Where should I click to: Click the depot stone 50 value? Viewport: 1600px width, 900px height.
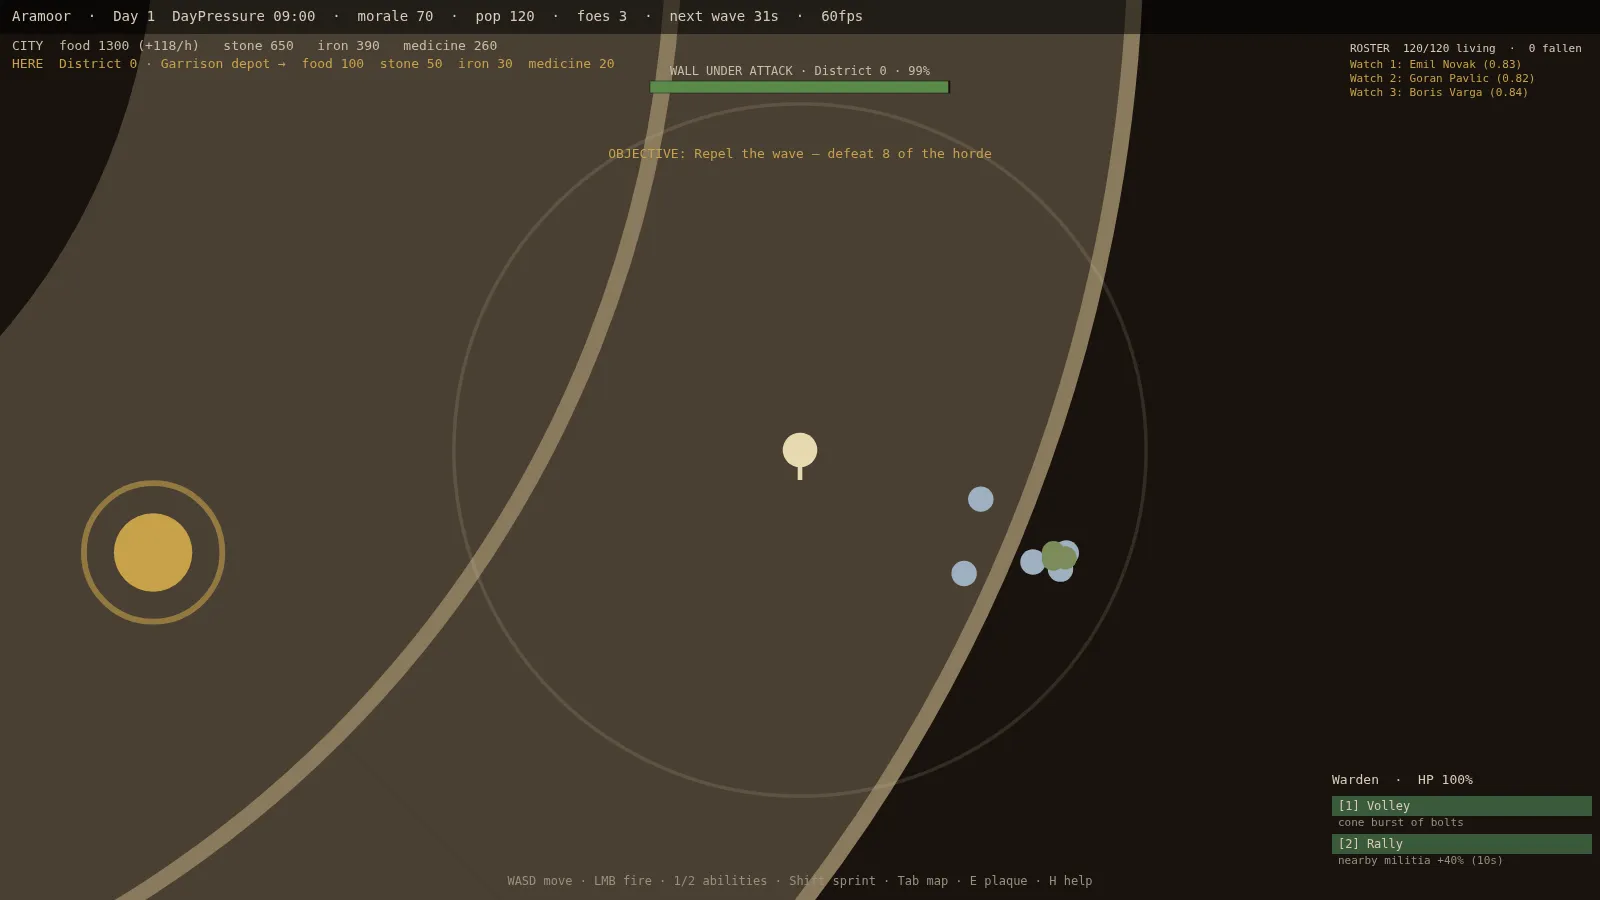pyautogui.click(x=411, y=64)
